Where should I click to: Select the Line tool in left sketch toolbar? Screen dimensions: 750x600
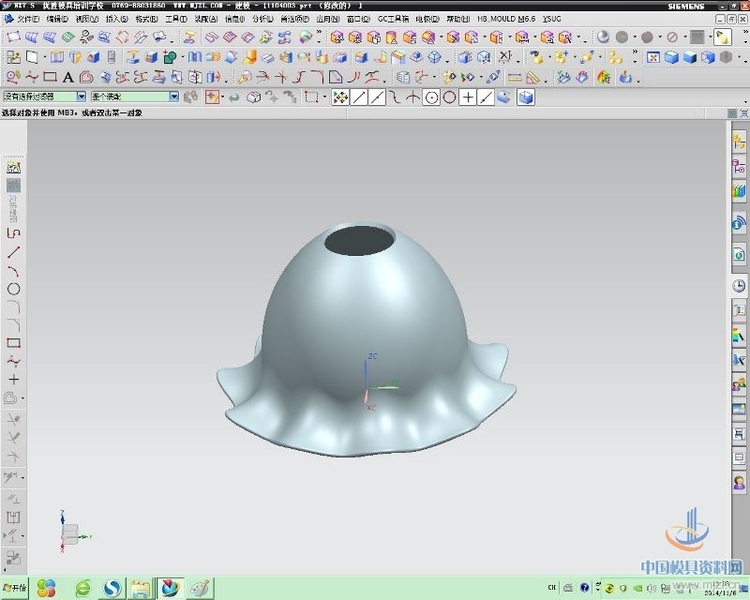click(14, 252)
